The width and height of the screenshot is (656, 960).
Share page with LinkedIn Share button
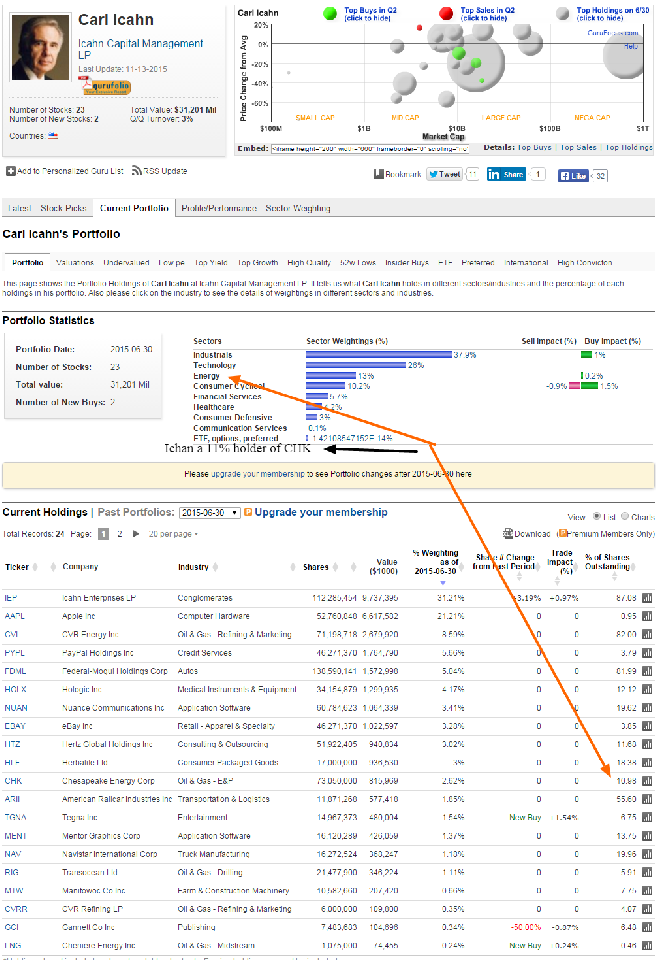tap(507, 174)
